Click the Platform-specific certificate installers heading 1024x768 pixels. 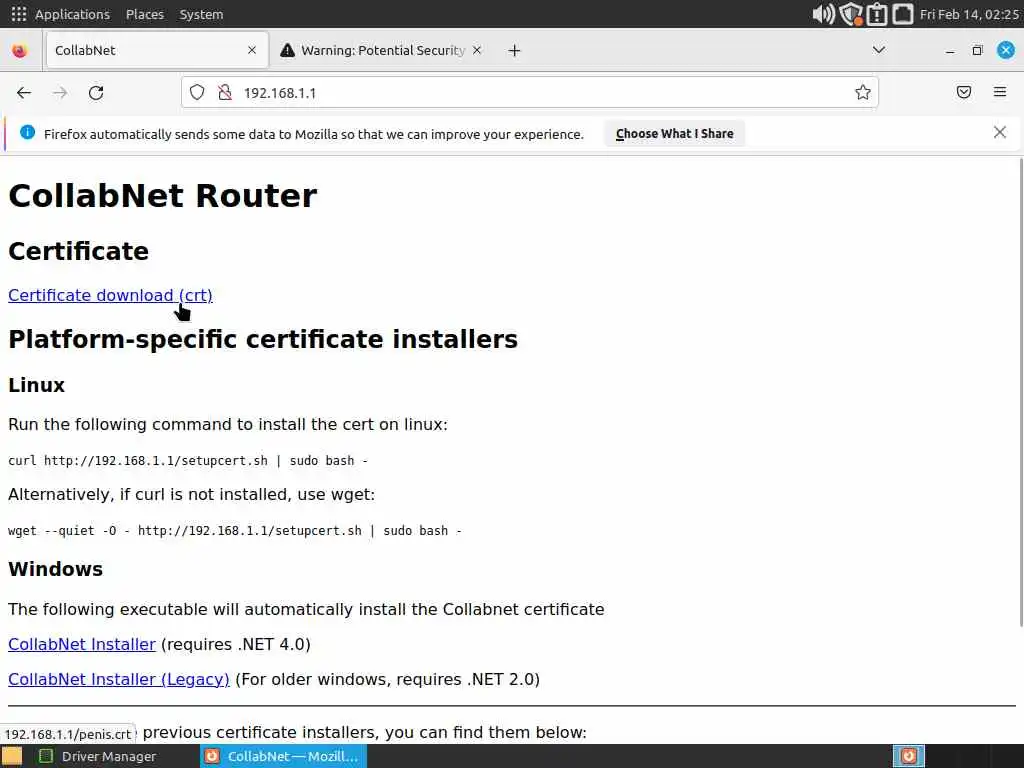coord(263,339)
